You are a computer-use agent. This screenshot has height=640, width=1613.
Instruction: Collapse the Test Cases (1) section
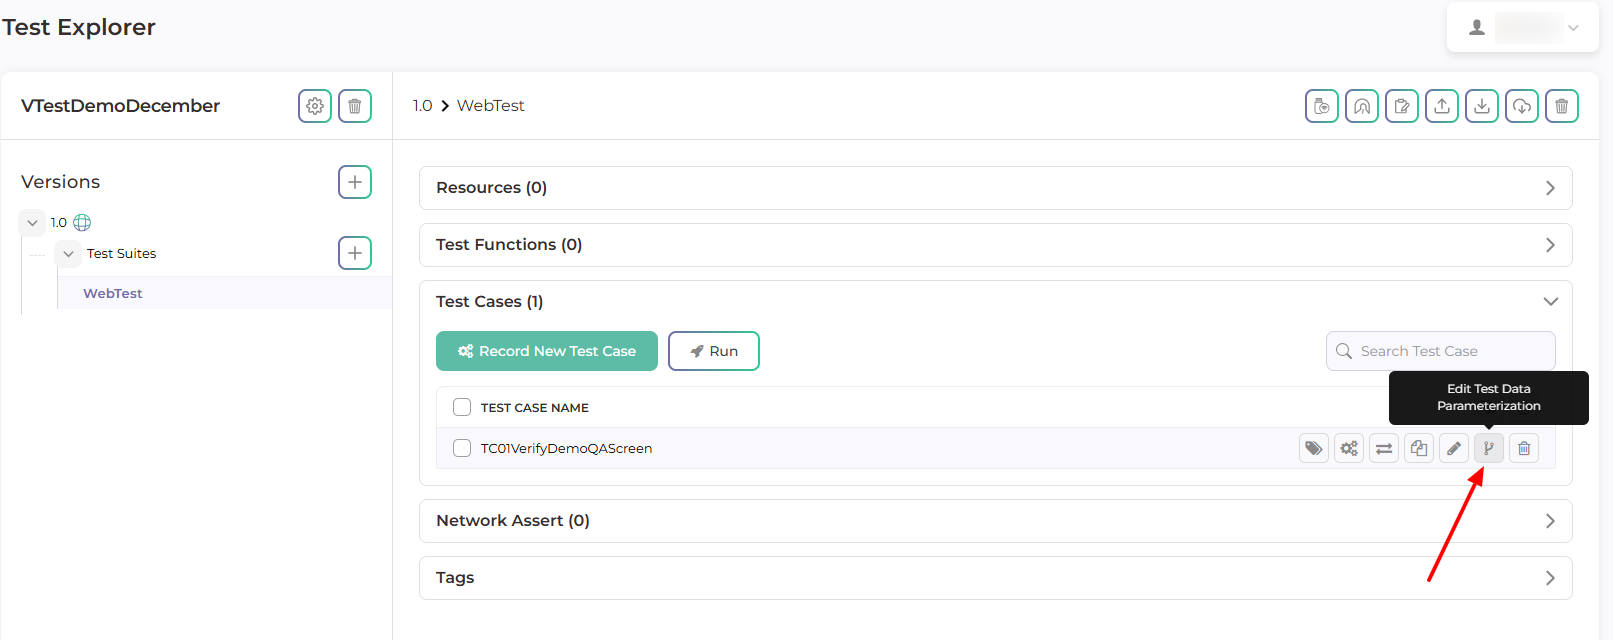coord(1550,302)
